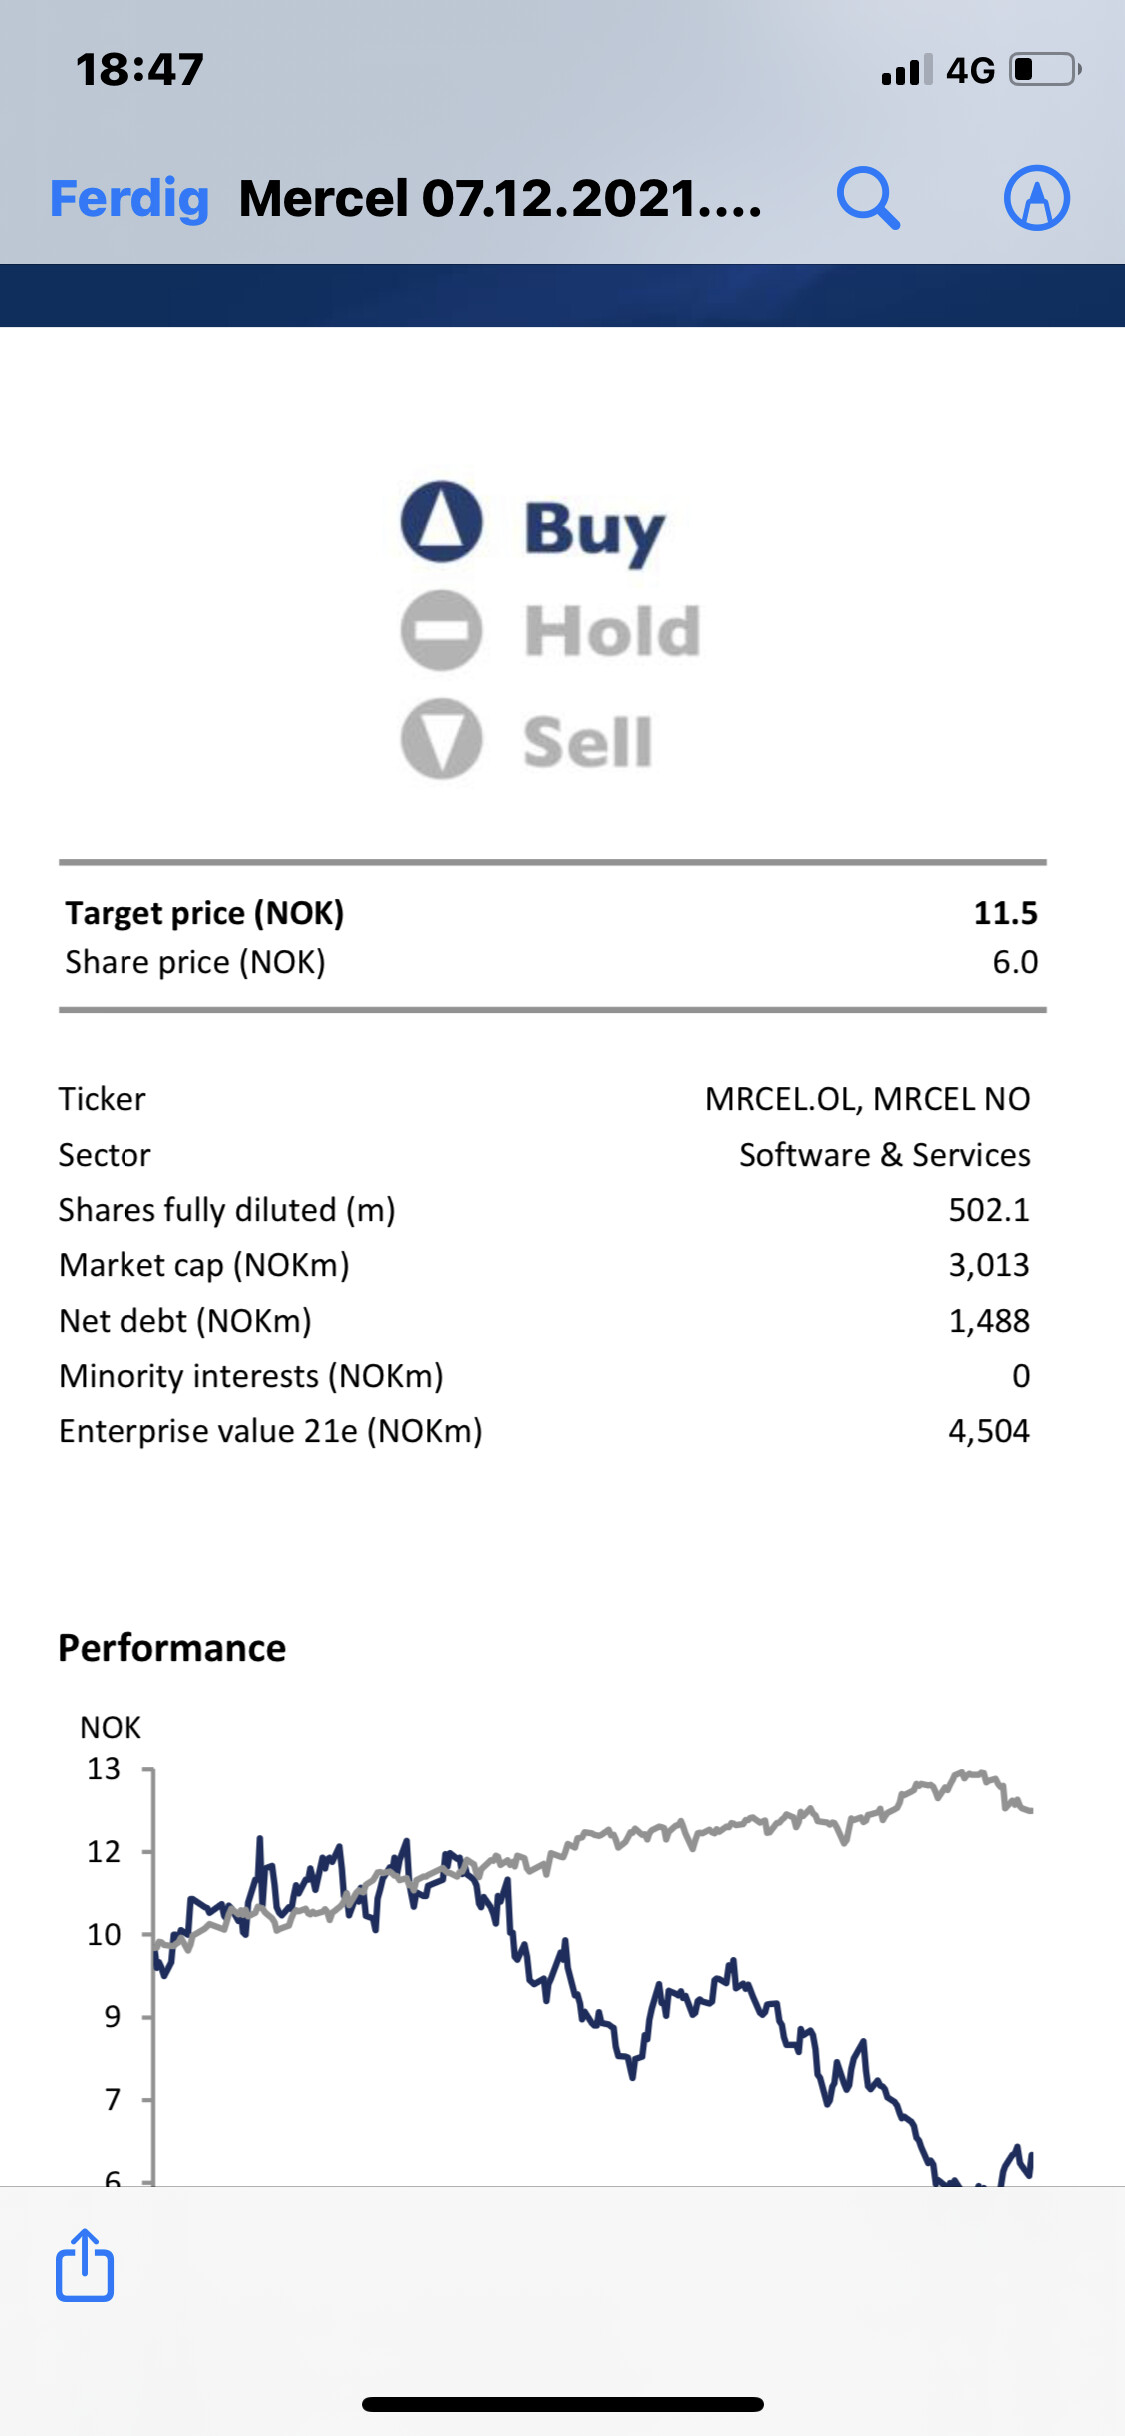
Task: Tap the Mercel 07.12.2021 document title
Action: (500, 198)
